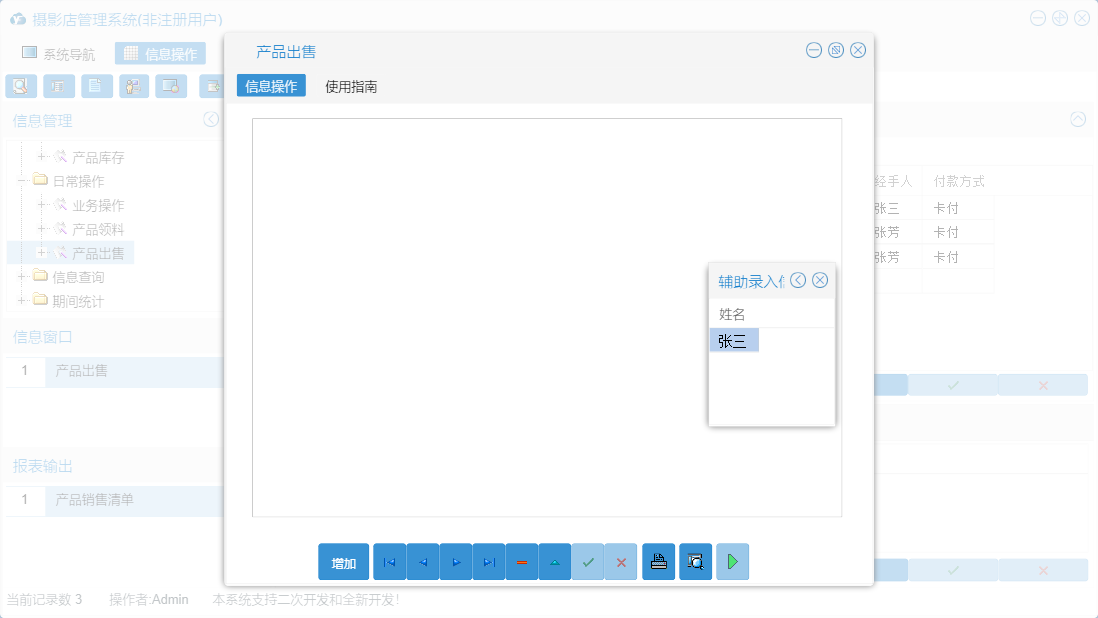Viewport: 1098px width, 618px height.
Task: Switch to the 使用指南 tab
Action: [351, 87]
